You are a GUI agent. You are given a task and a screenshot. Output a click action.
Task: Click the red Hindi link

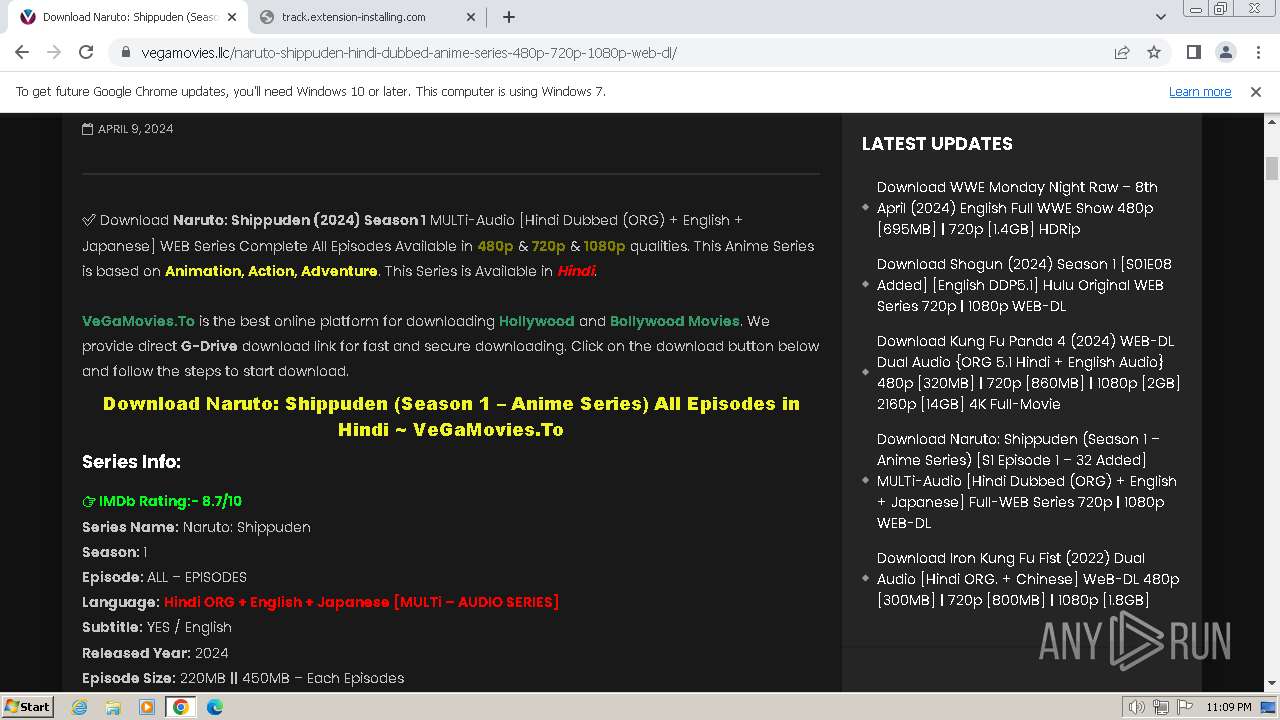click(x=576, y=271)
